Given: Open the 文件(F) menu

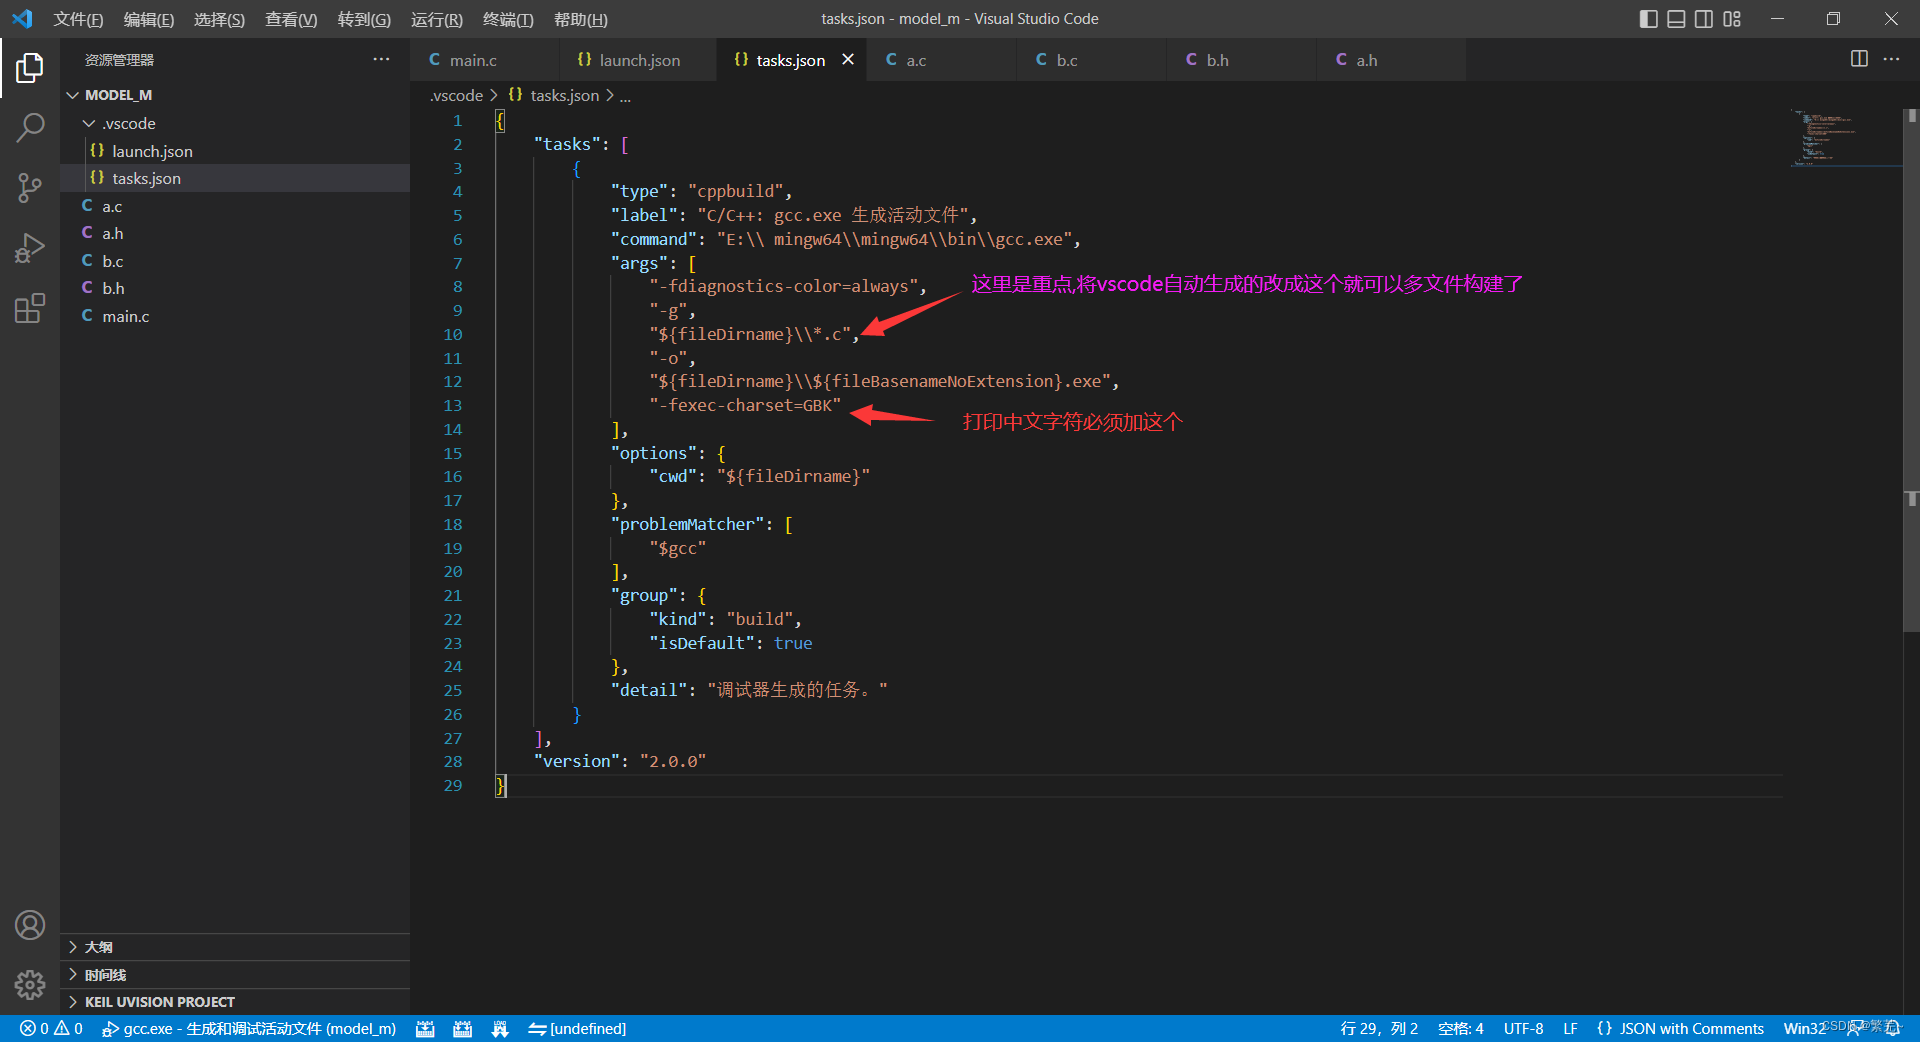Looking at the screenshot, I should click(78, 19).
